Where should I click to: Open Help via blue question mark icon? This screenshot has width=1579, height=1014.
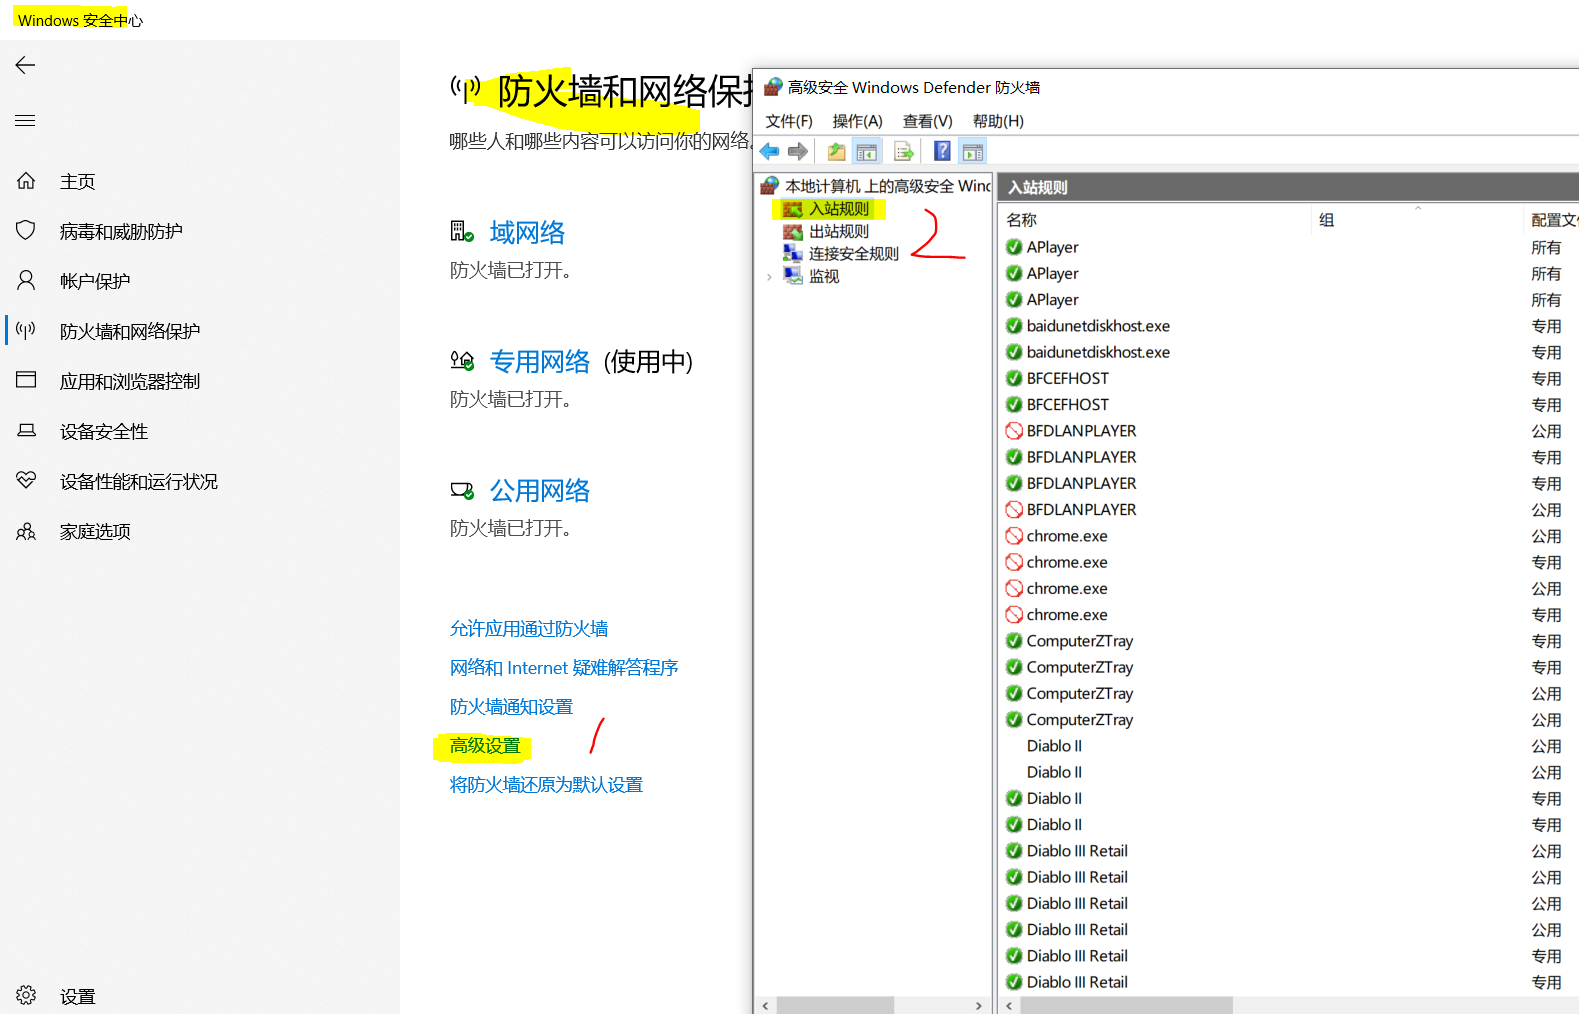point(942,151)
